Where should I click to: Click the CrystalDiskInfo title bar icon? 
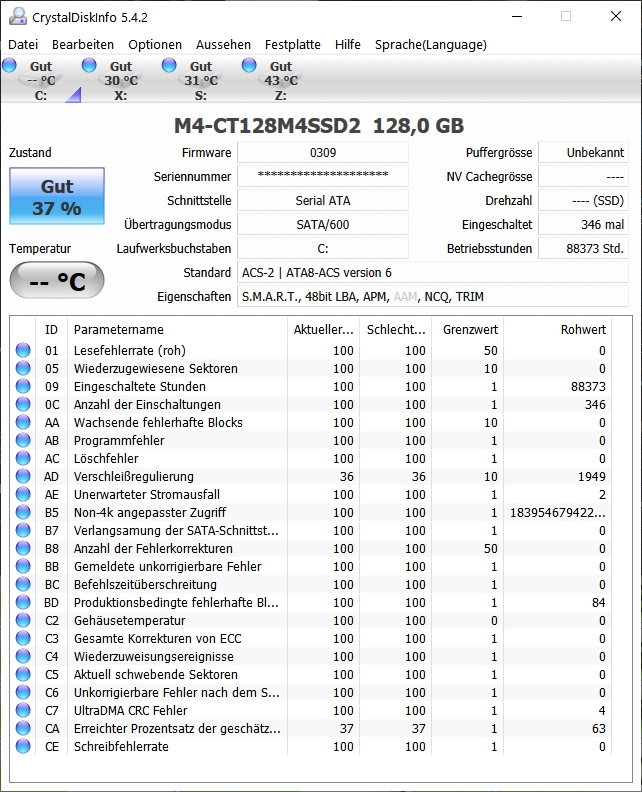tap(18, 17)
